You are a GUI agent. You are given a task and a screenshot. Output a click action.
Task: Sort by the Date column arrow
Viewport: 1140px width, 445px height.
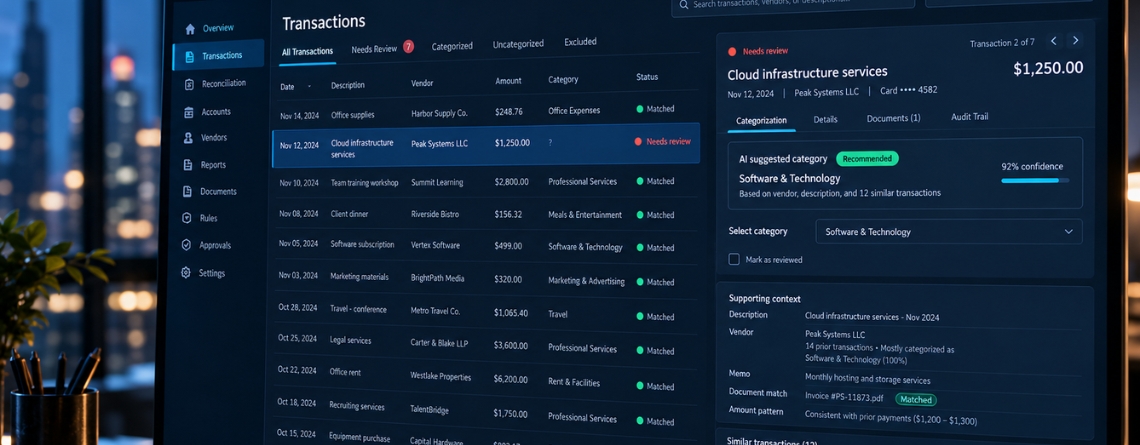(309, 87)
